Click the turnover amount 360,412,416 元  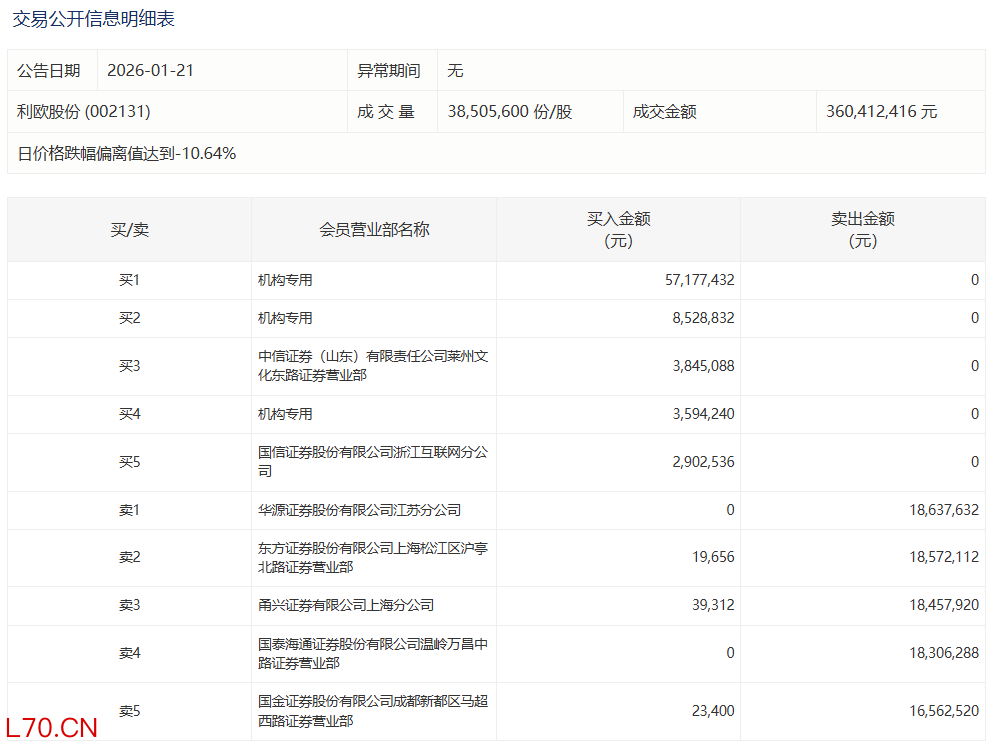(x=882, y=112)
